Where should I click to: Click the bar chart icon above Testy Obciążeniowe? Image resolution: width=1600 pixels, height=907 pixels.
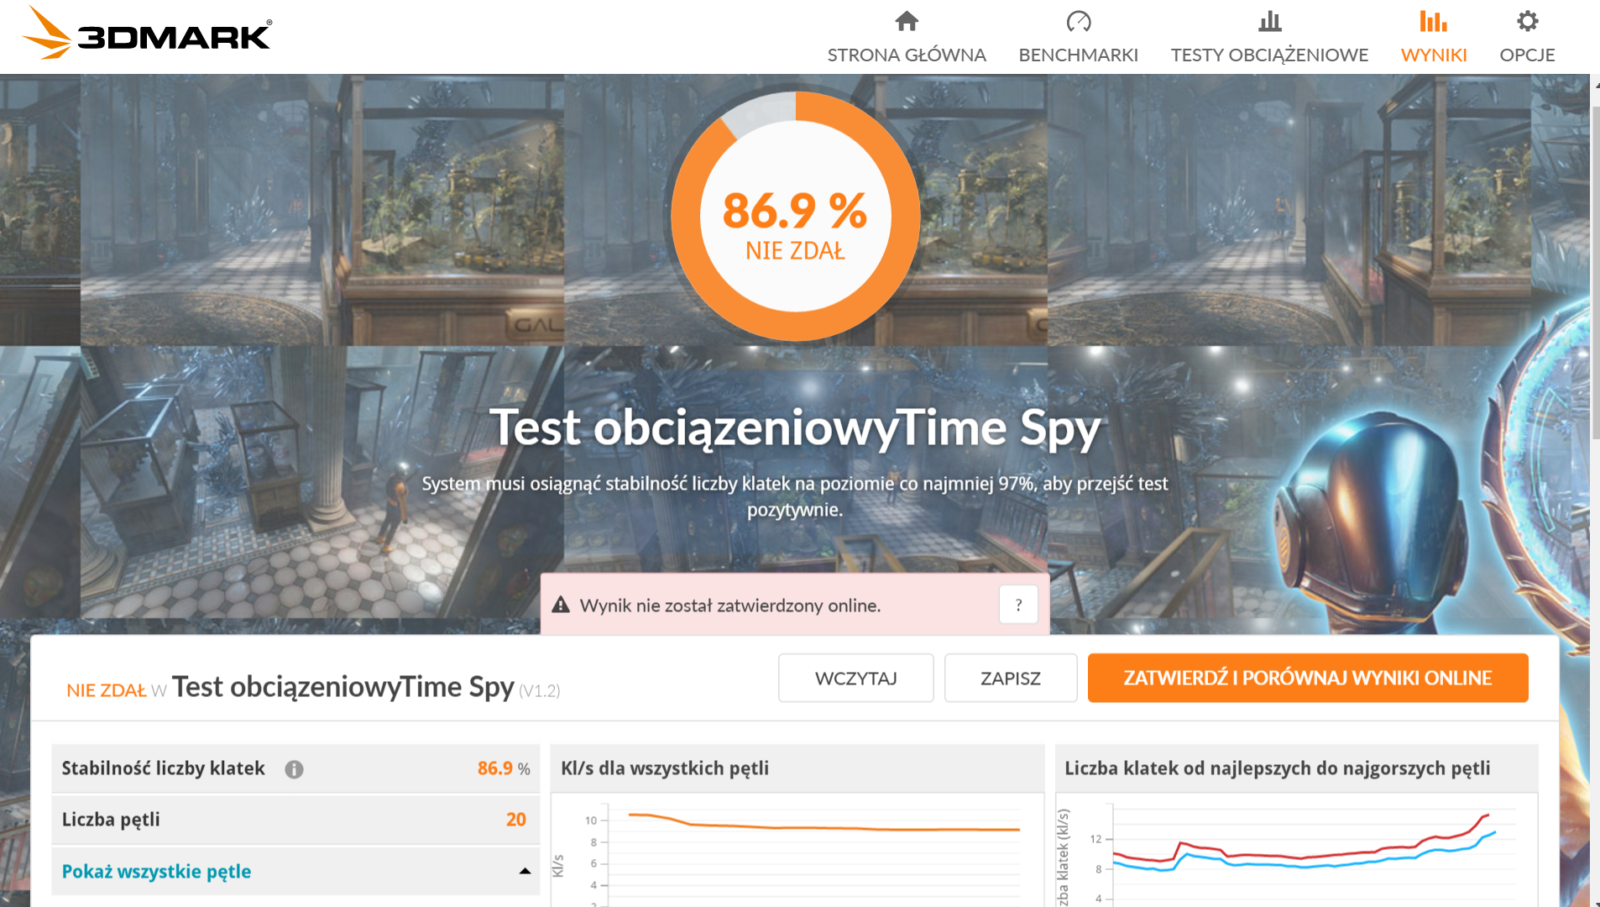tap(1269, 21)
